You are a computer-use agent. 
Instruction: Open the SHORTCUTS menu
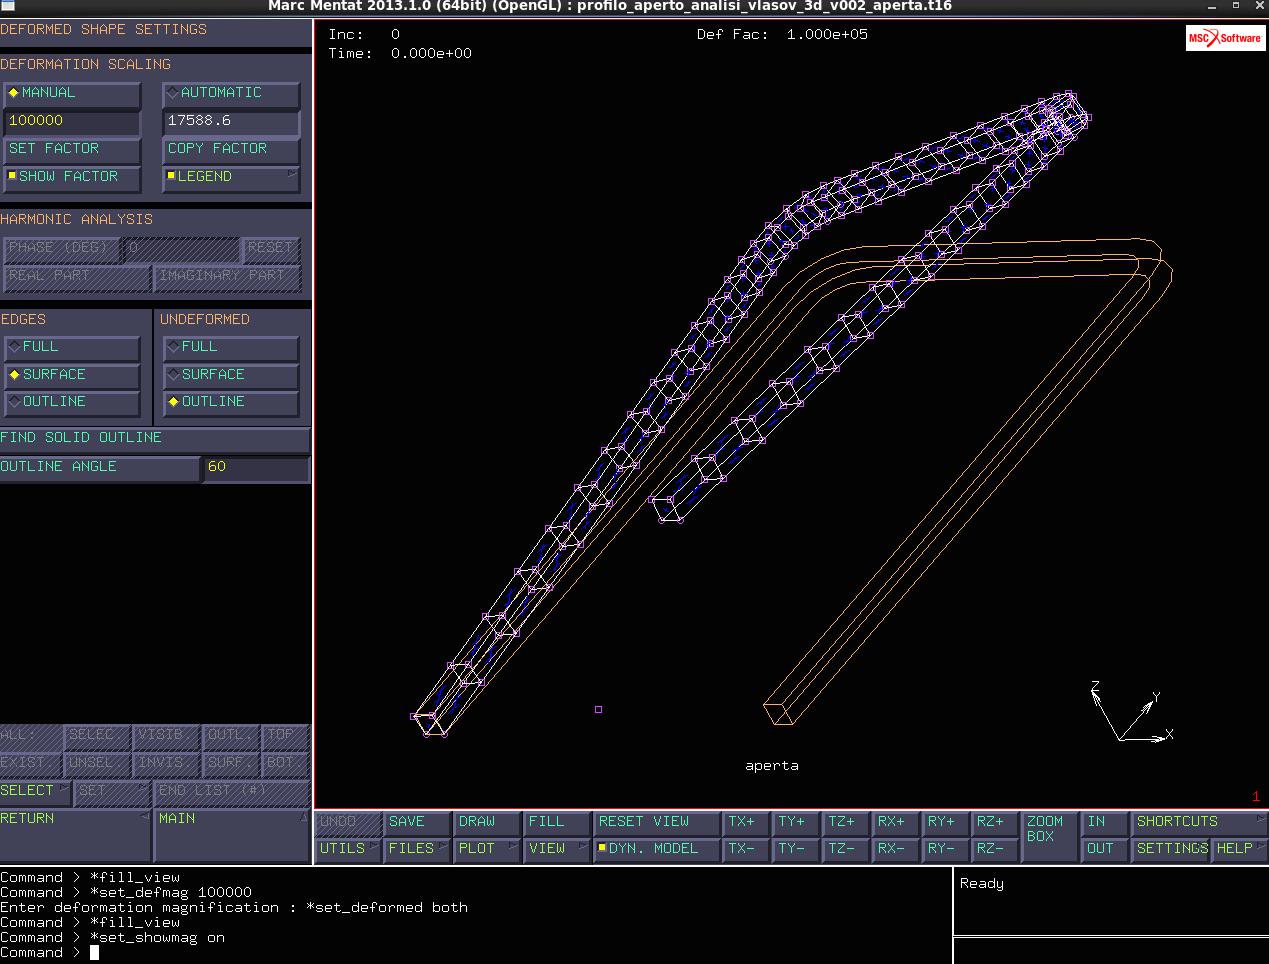1199,822
